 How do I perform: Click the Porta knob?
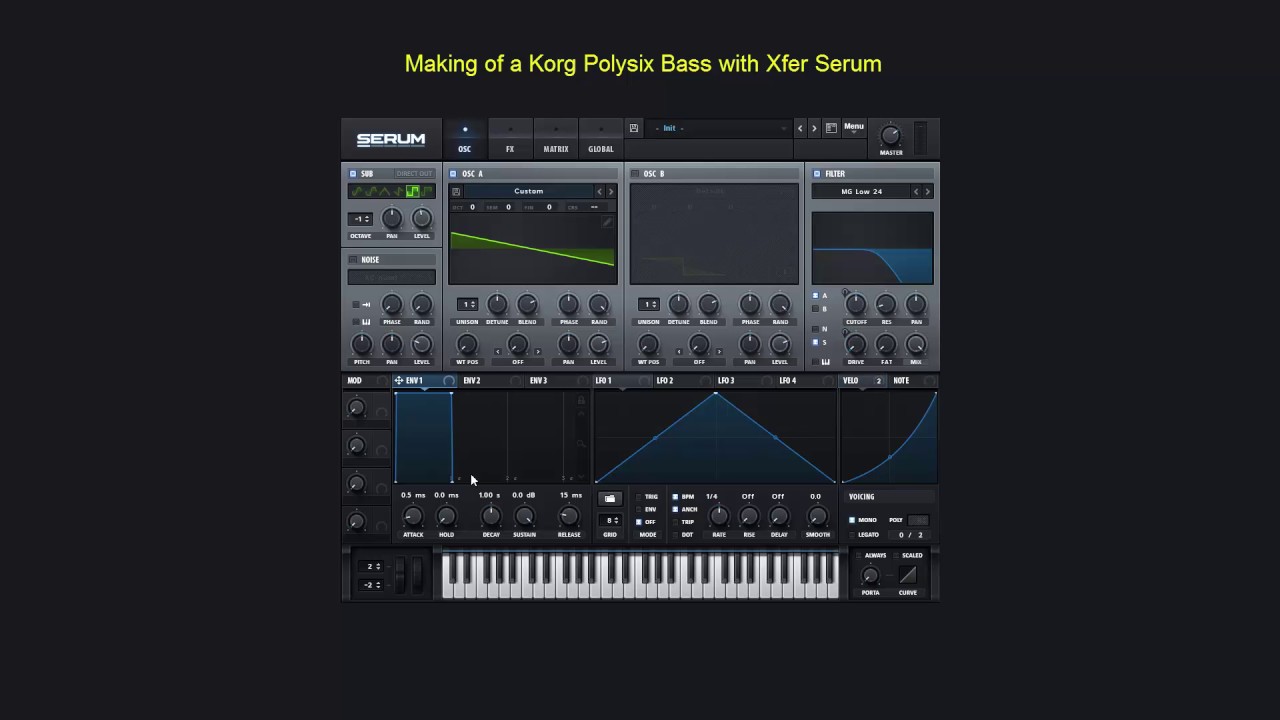coord(870,575)
